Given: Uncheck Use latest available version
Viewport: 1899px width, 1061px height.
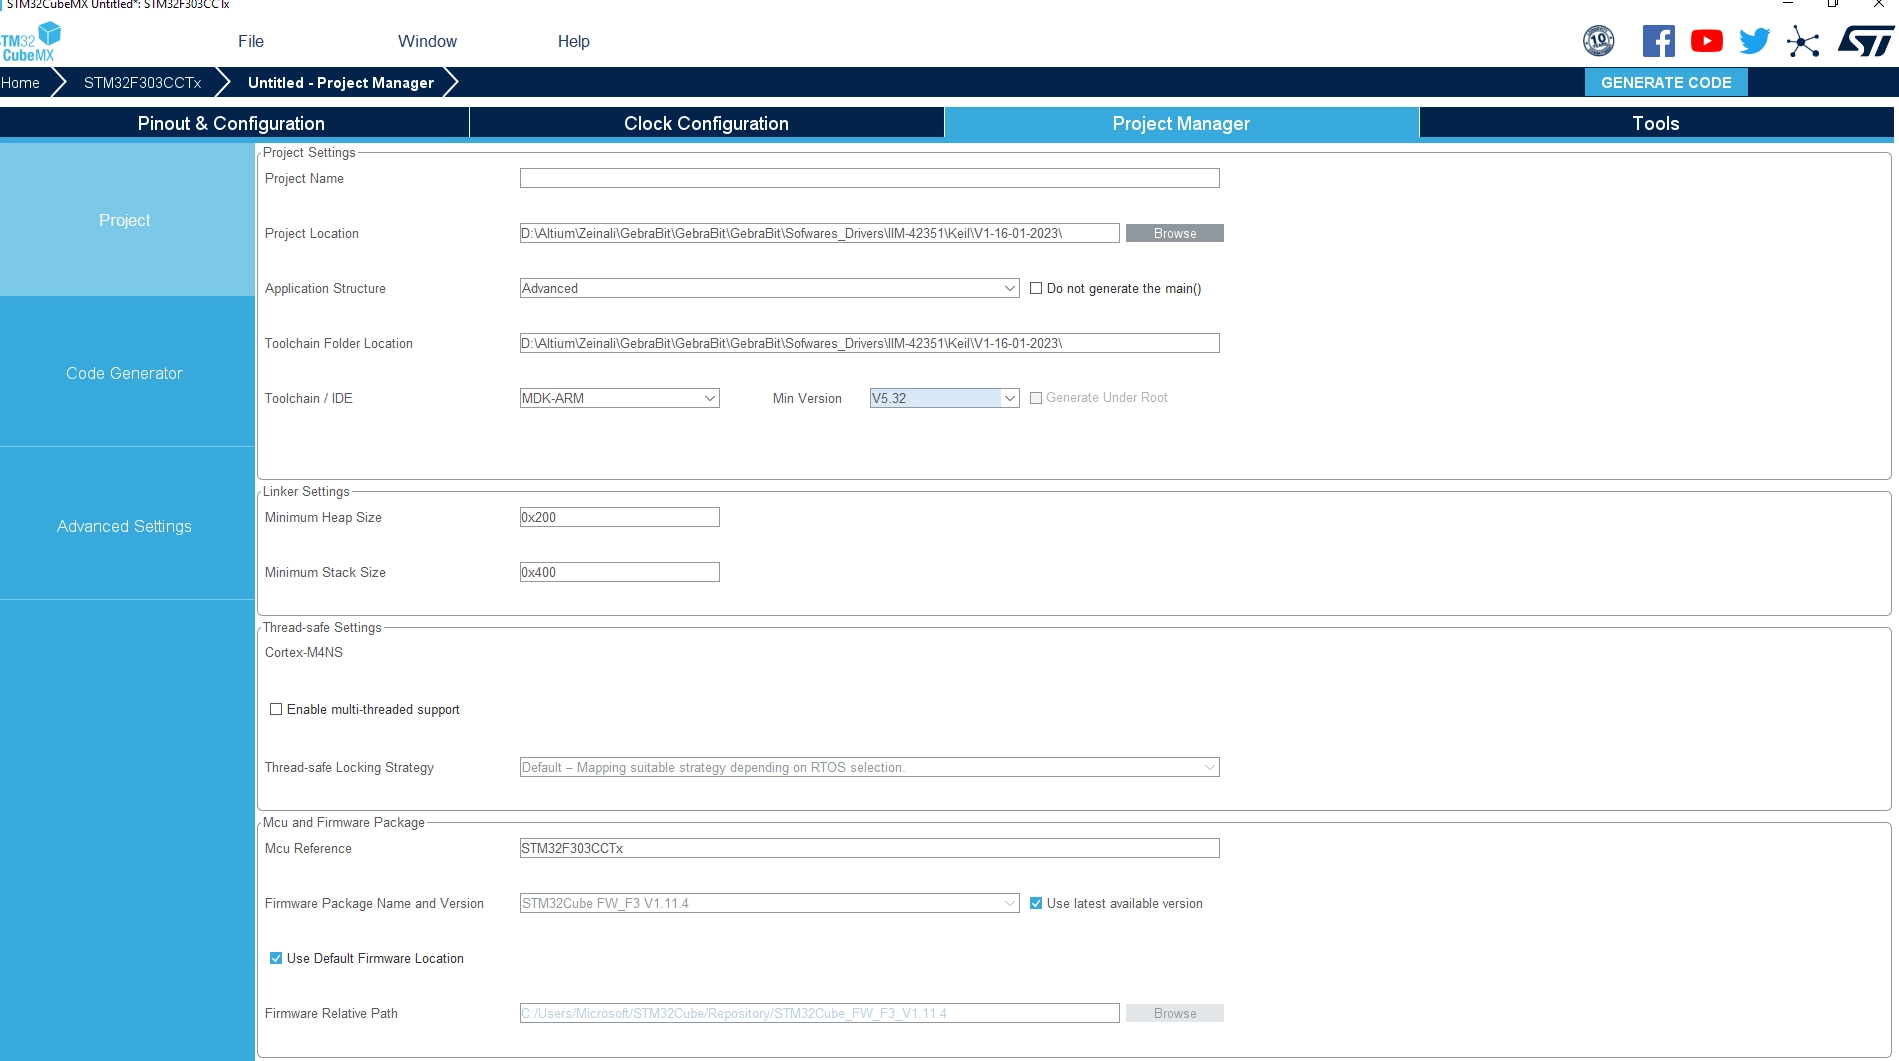Looking at the screenshot, I should click(x=1036, y=903).
